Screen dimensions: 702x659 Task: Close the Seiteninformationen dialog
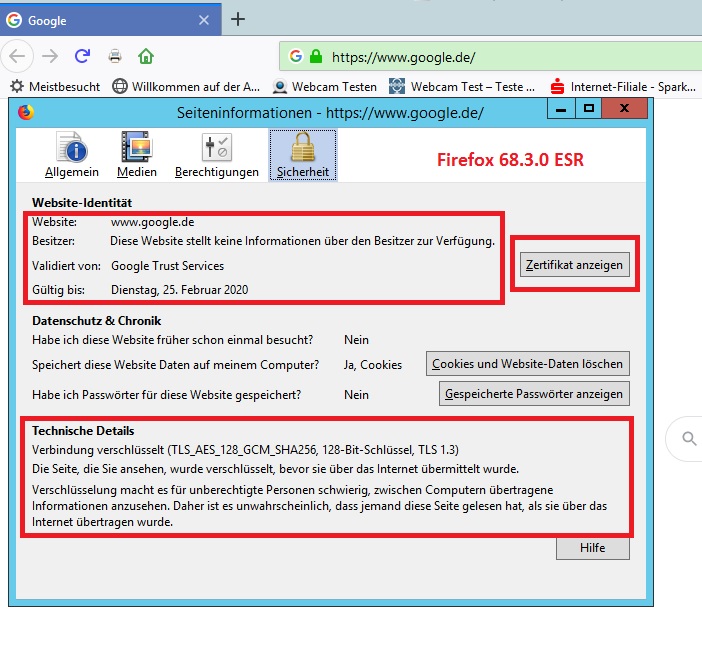[x=625, y=108]
